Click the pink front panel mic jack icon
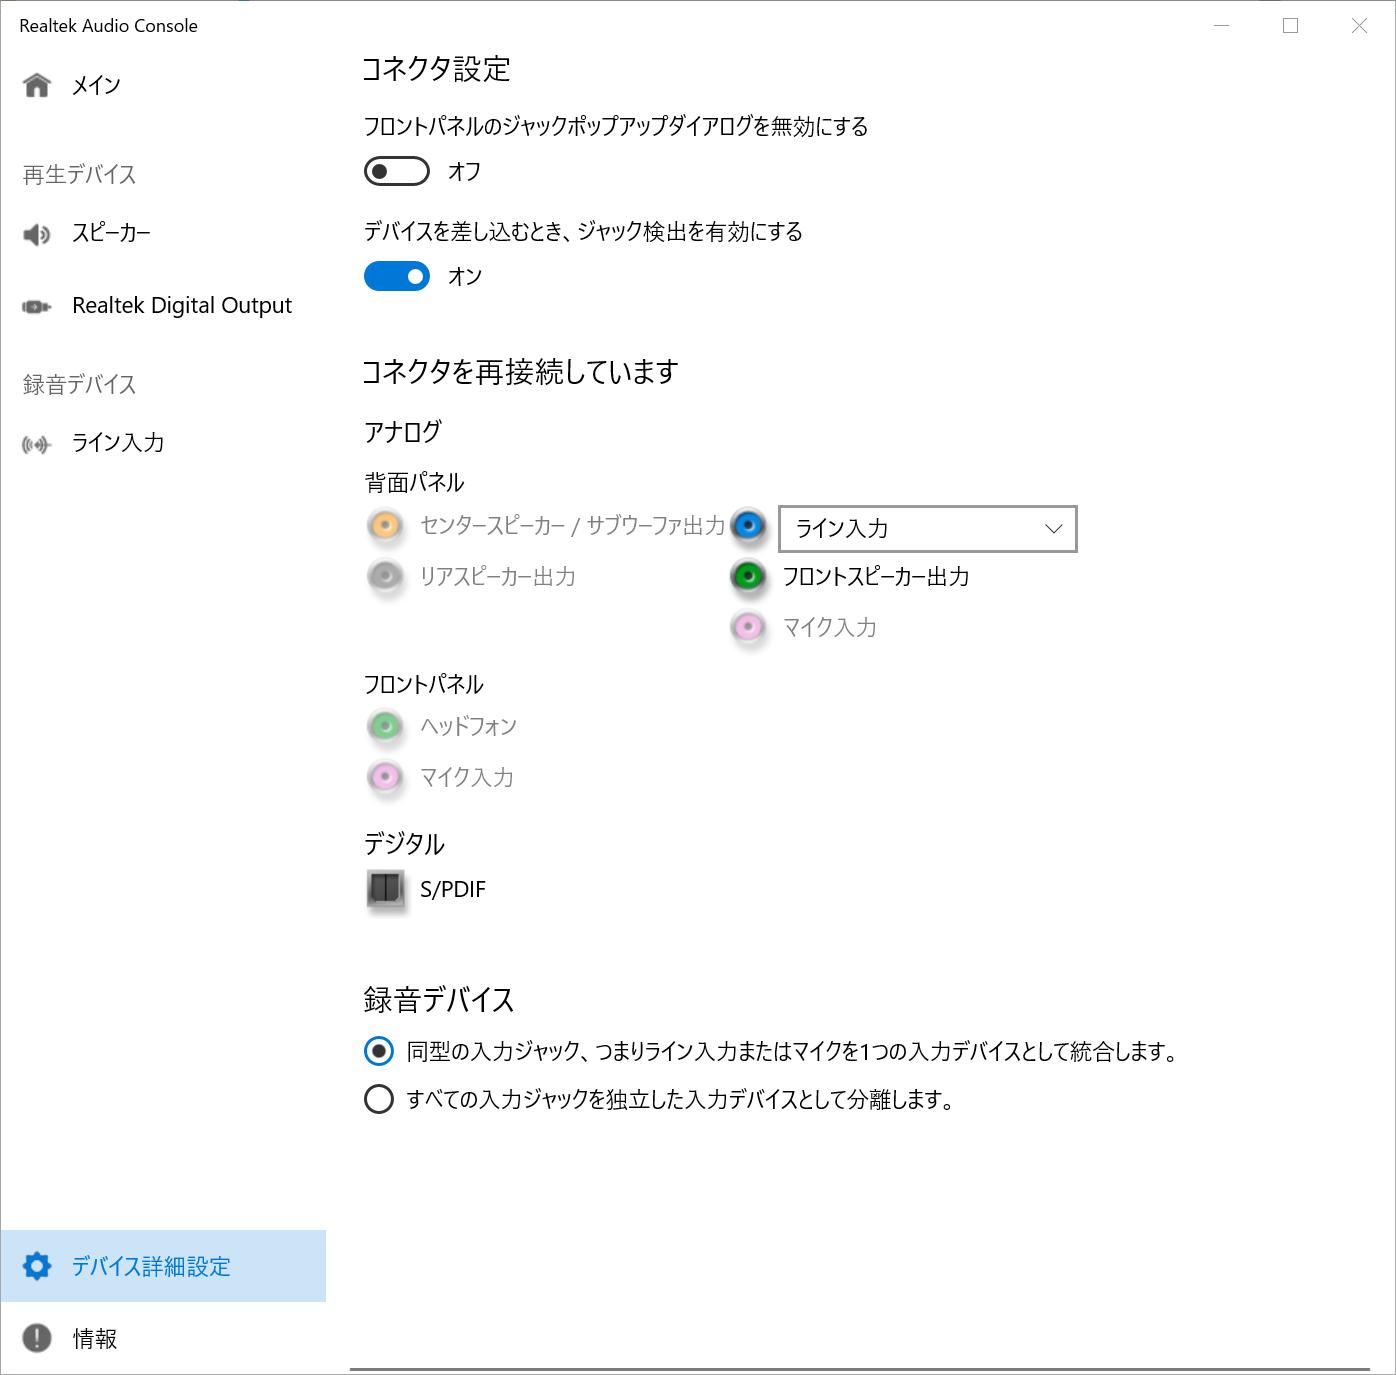Screen dimensions: 1396x1375 (x=385, y=777)
